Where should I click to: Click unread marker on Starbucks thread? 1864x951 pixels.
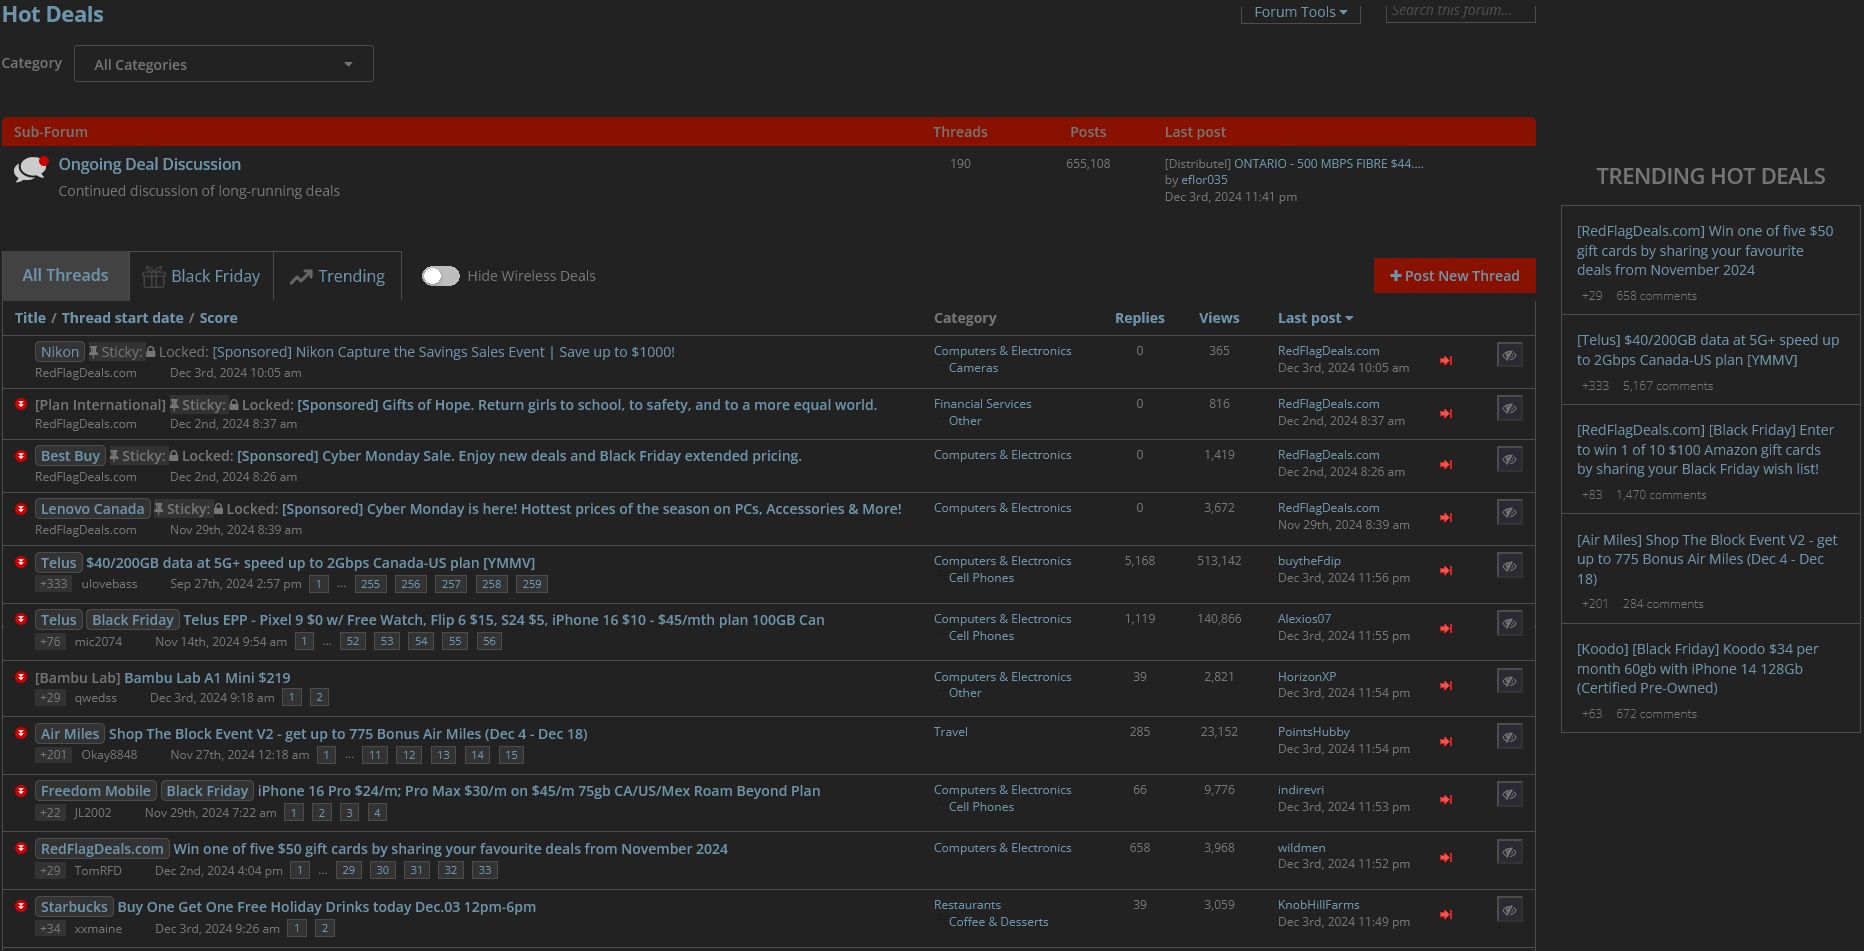pos(20,906)
